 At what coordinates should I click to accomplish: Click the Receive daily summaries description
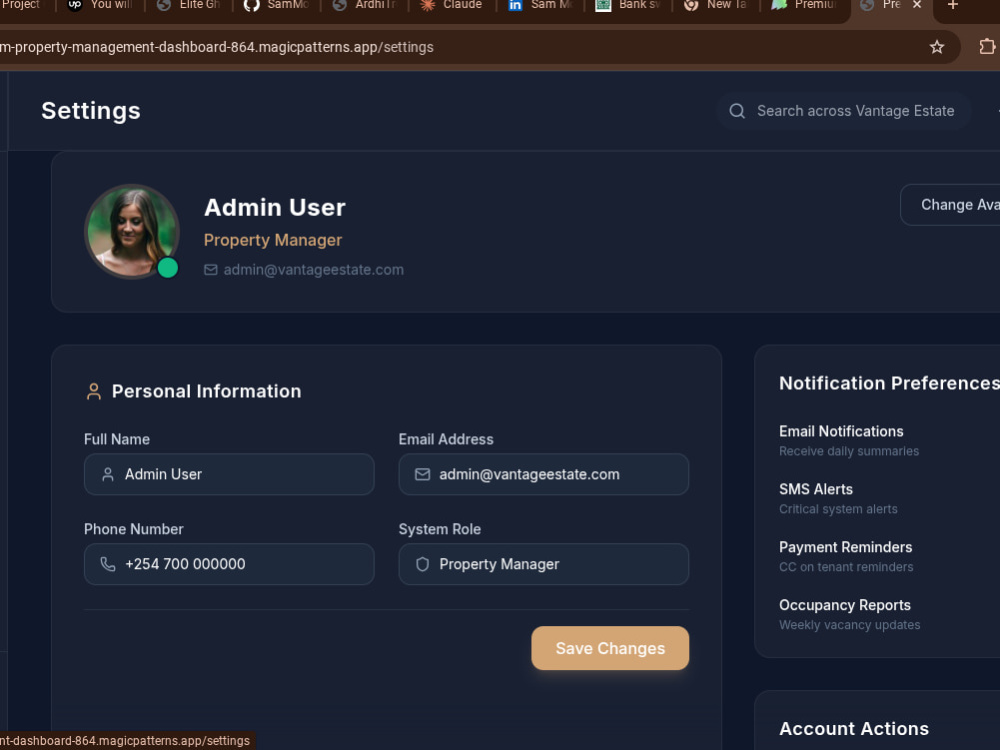coord(849,452)
